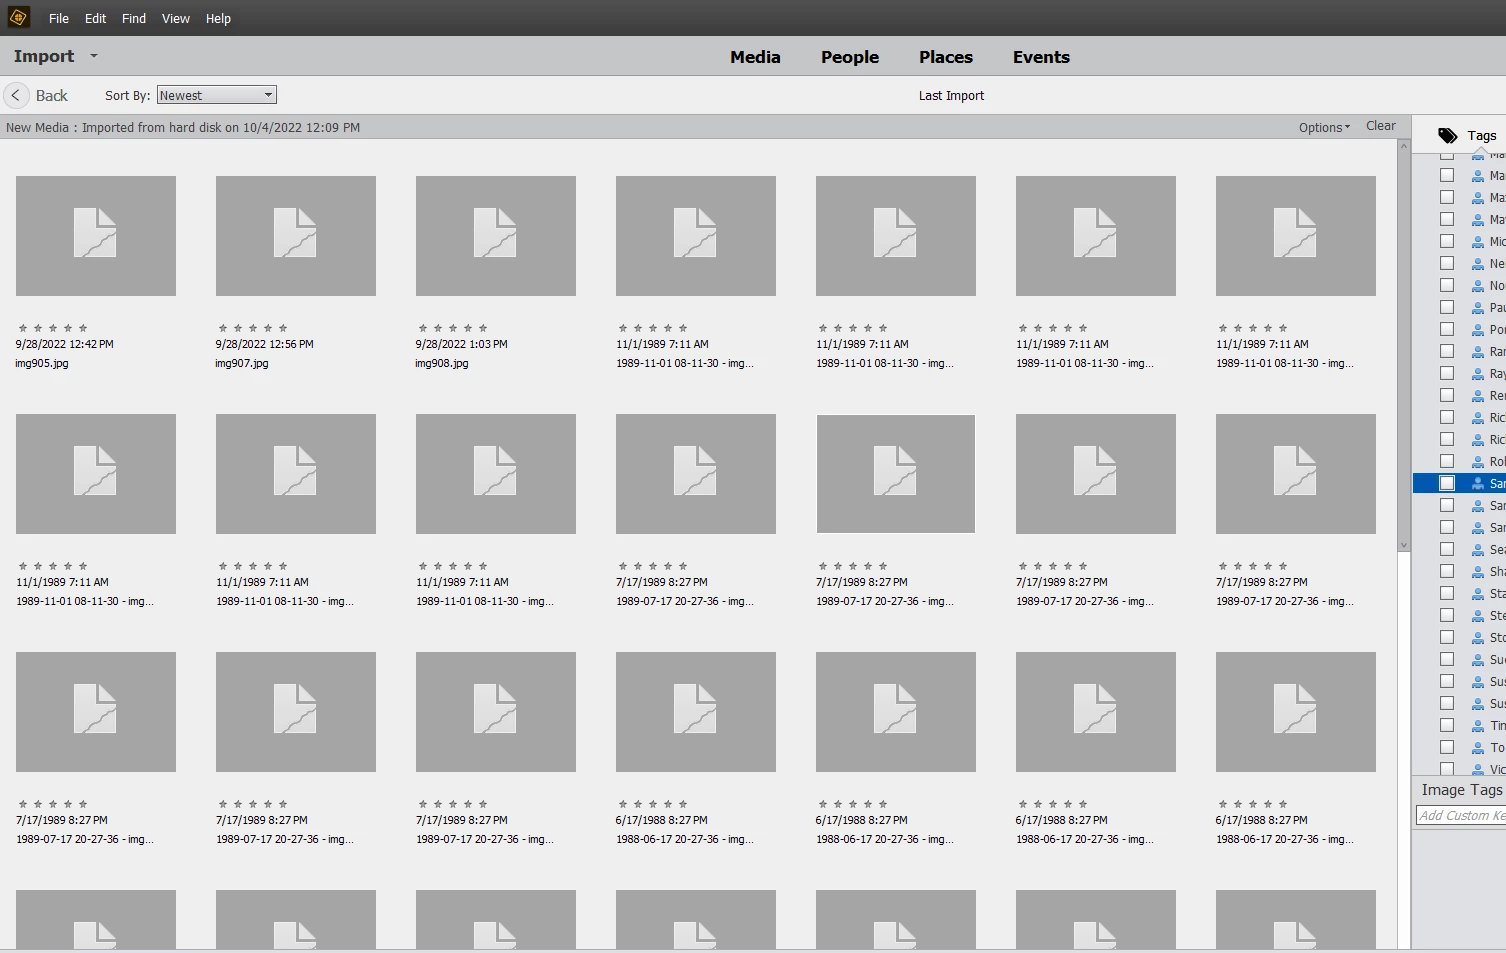
Task: Click the person icon of the Tin tag
Action: click(1478, 726)
